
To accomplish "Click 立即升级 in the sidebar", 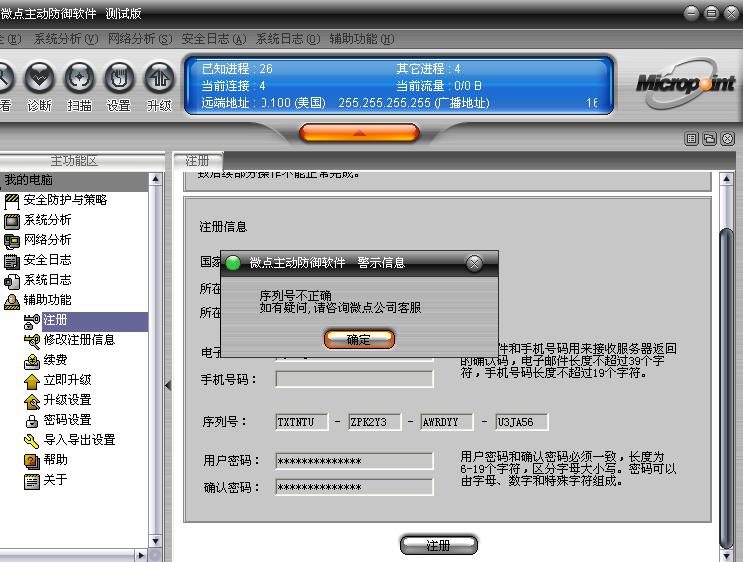I will click(67, 380).
